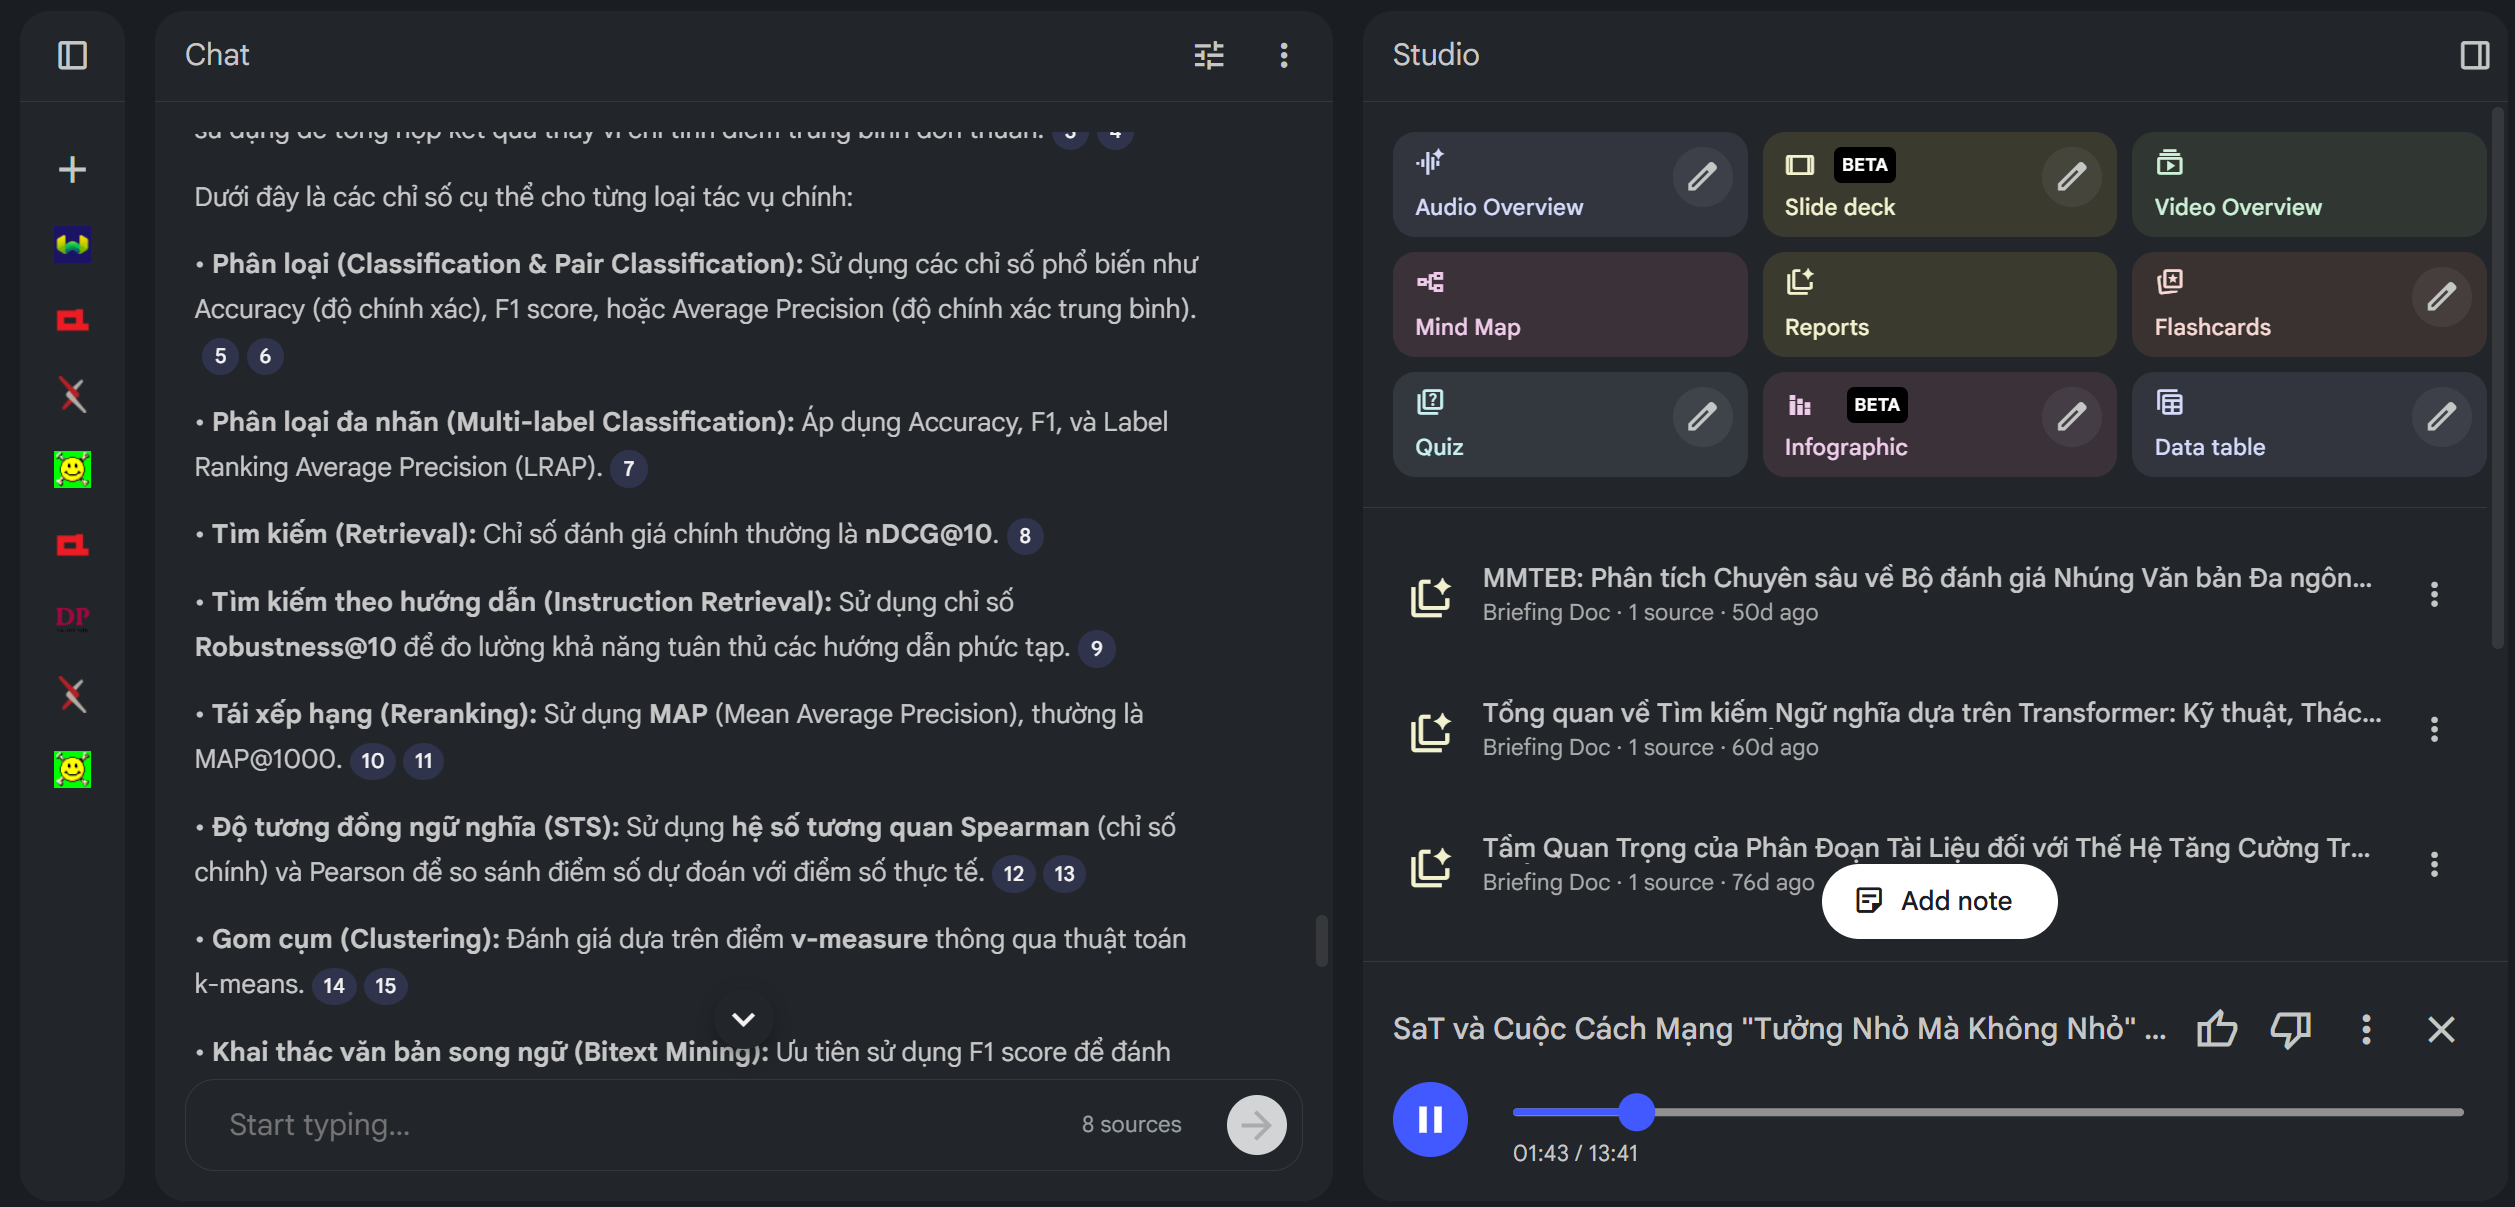Open options for MMTEB briefing doc
This screenshot has width=2515, height=1207.
tap(2434, 595)
